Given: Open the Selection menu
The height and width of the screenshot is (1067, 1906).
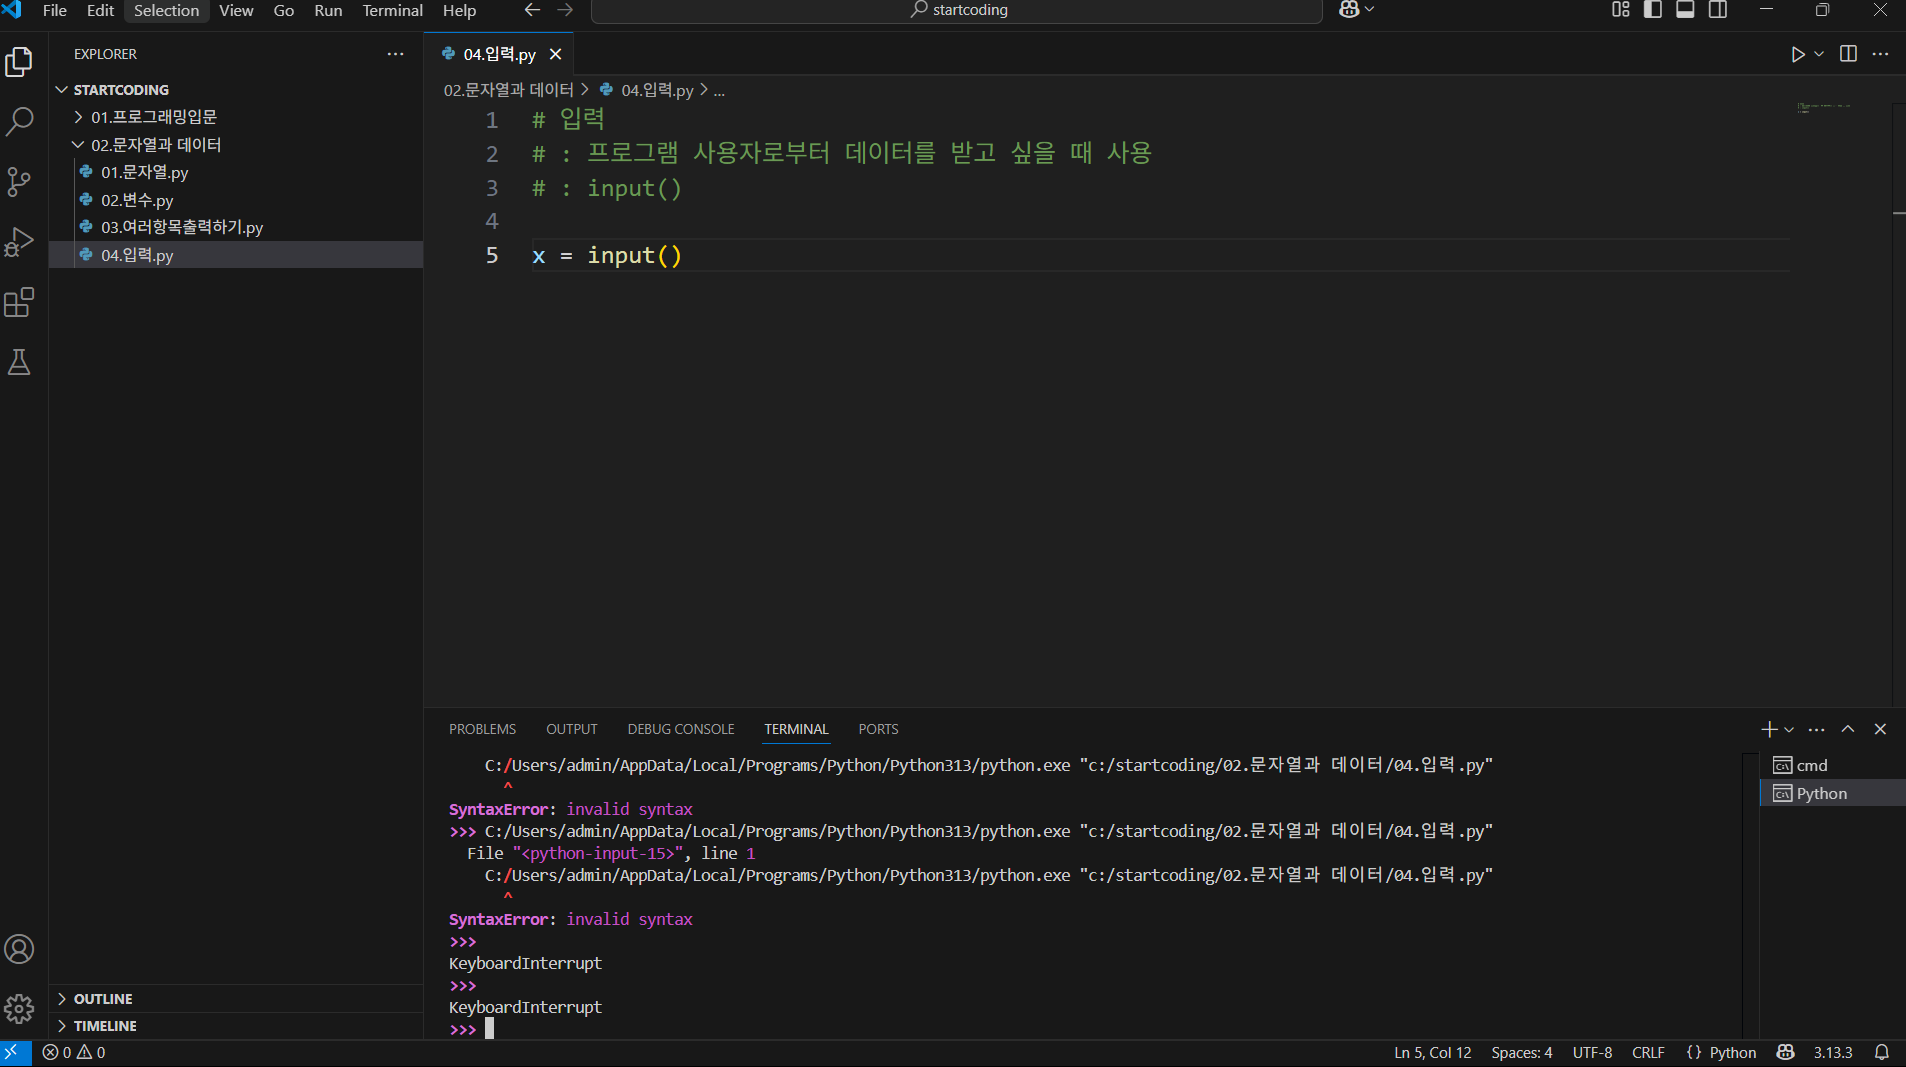Looking at the screenshot, I should point(166,10).
